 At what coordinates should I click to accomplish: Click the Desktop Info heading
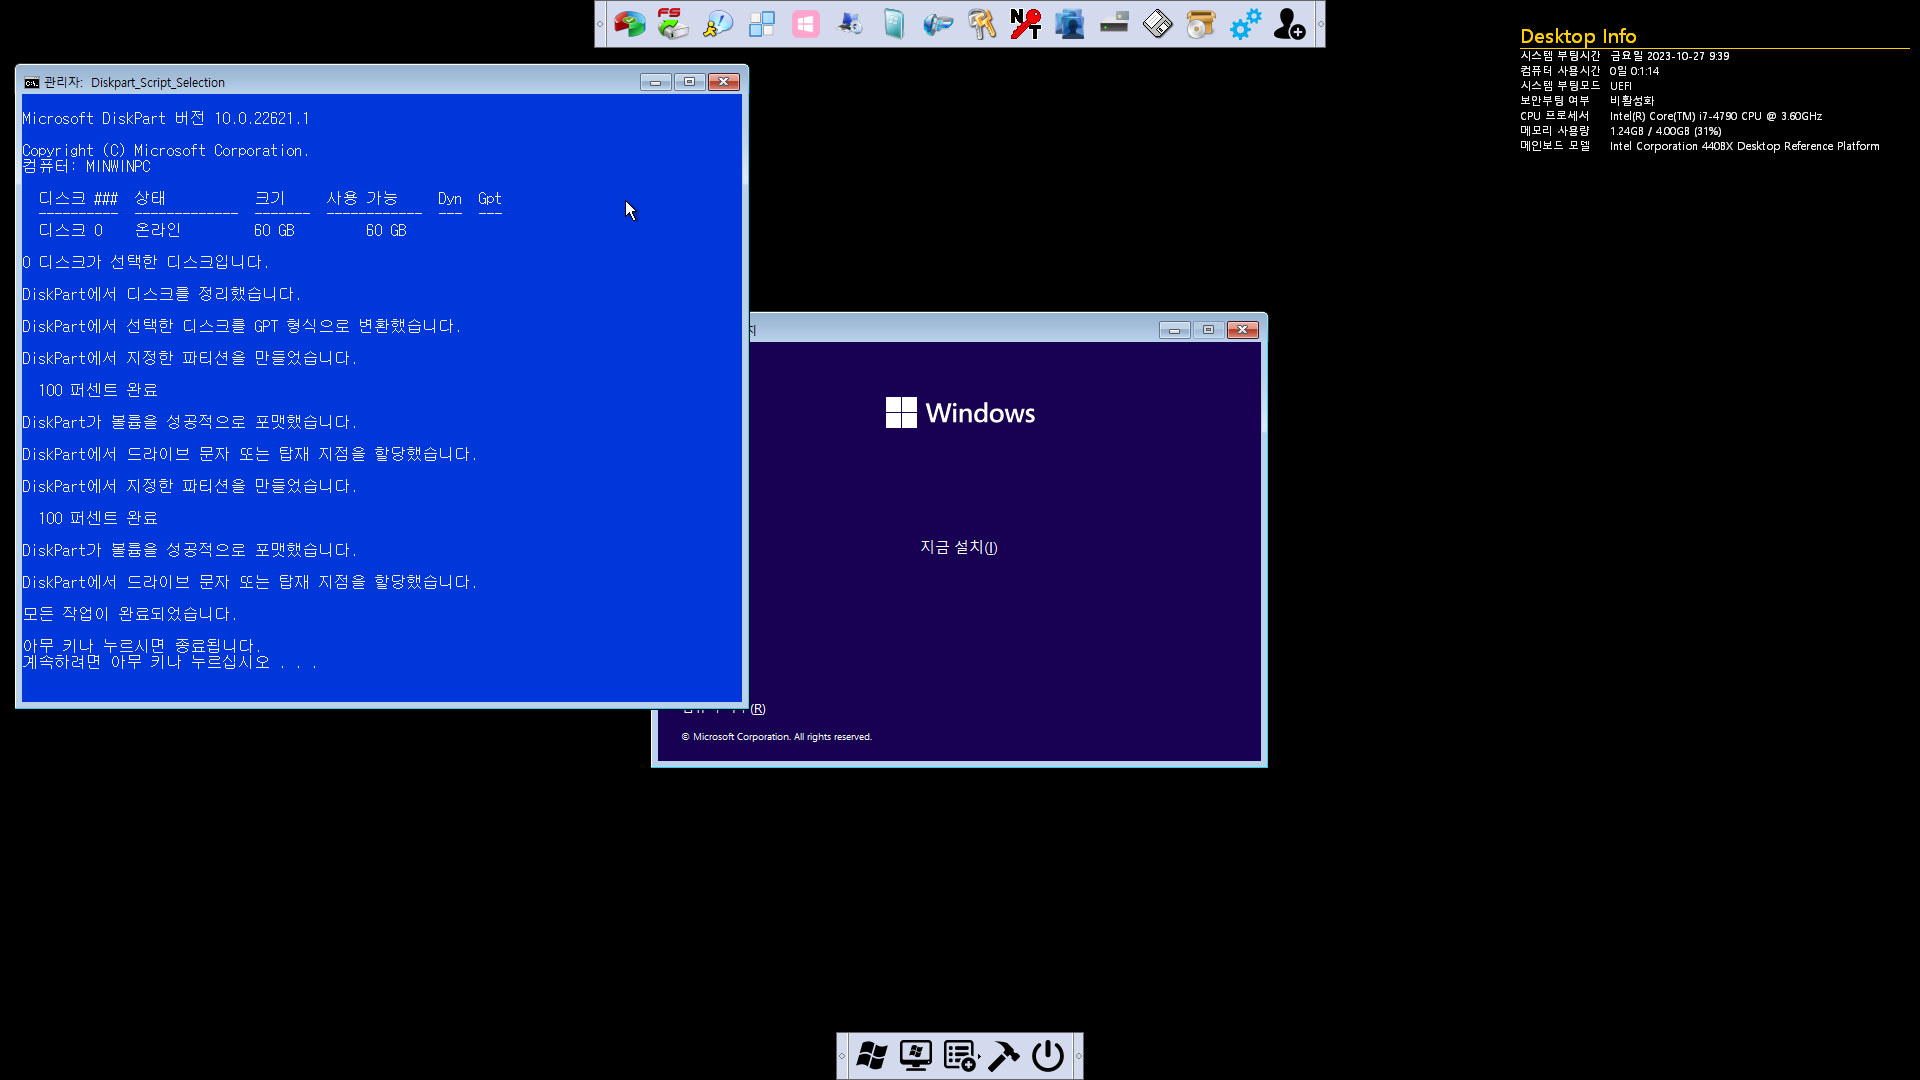(x=1578, y=37)
